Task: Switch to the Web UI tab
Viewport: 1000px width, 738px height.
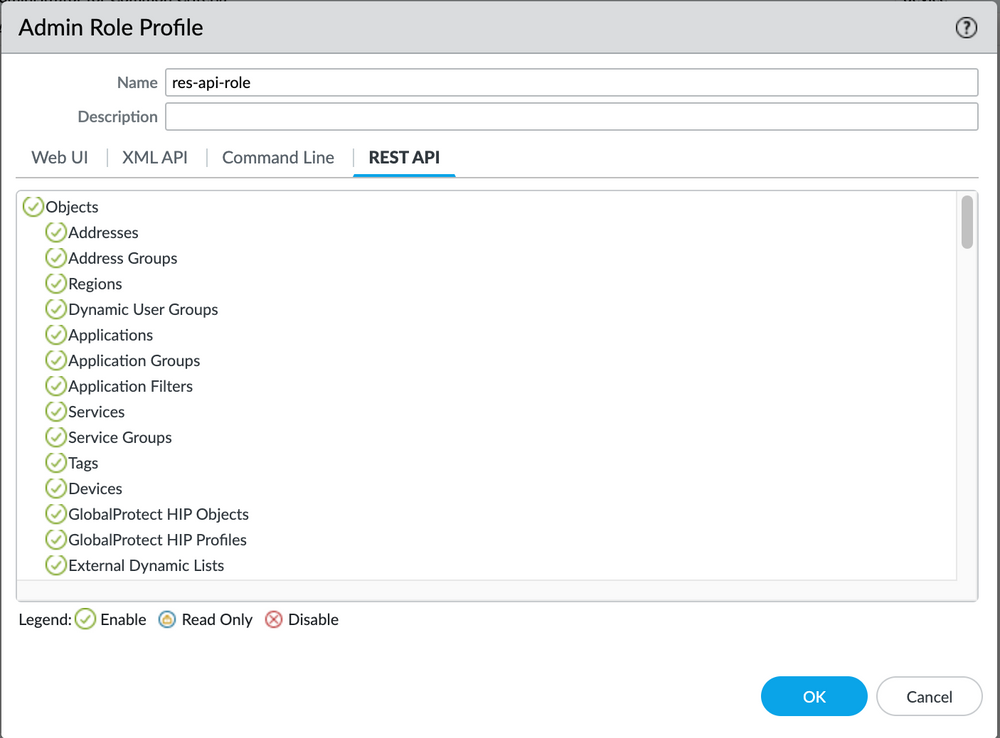Action: 58,157
